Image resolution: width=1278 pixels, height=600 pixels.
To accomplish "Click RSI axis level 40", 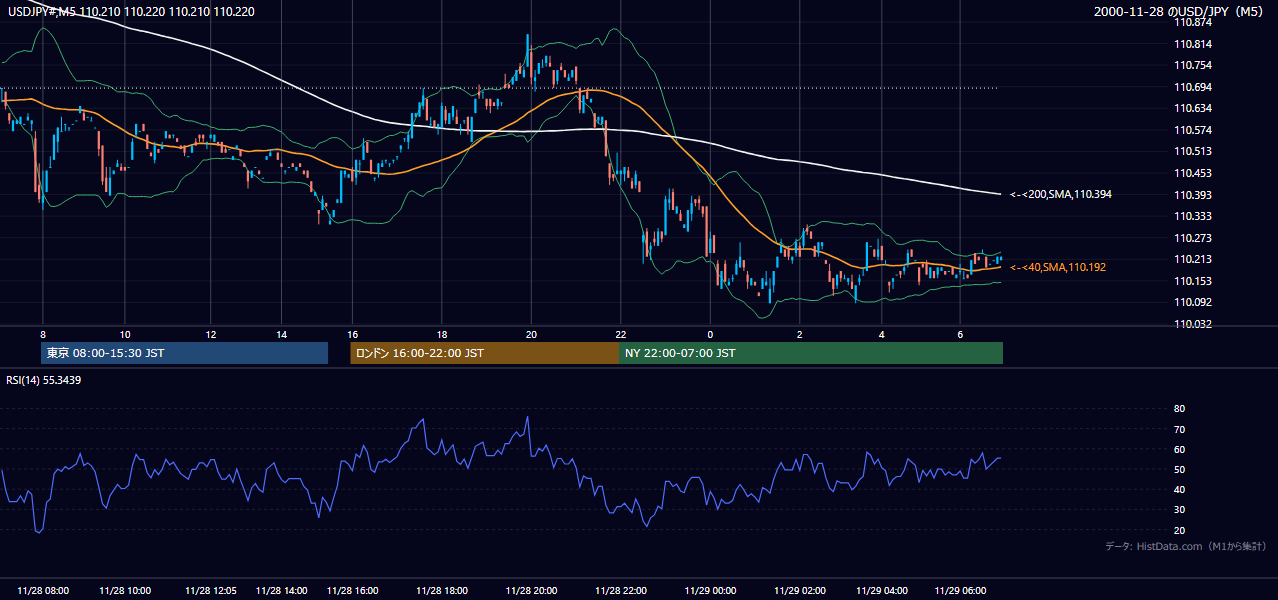I will (x=1179, y=489).
